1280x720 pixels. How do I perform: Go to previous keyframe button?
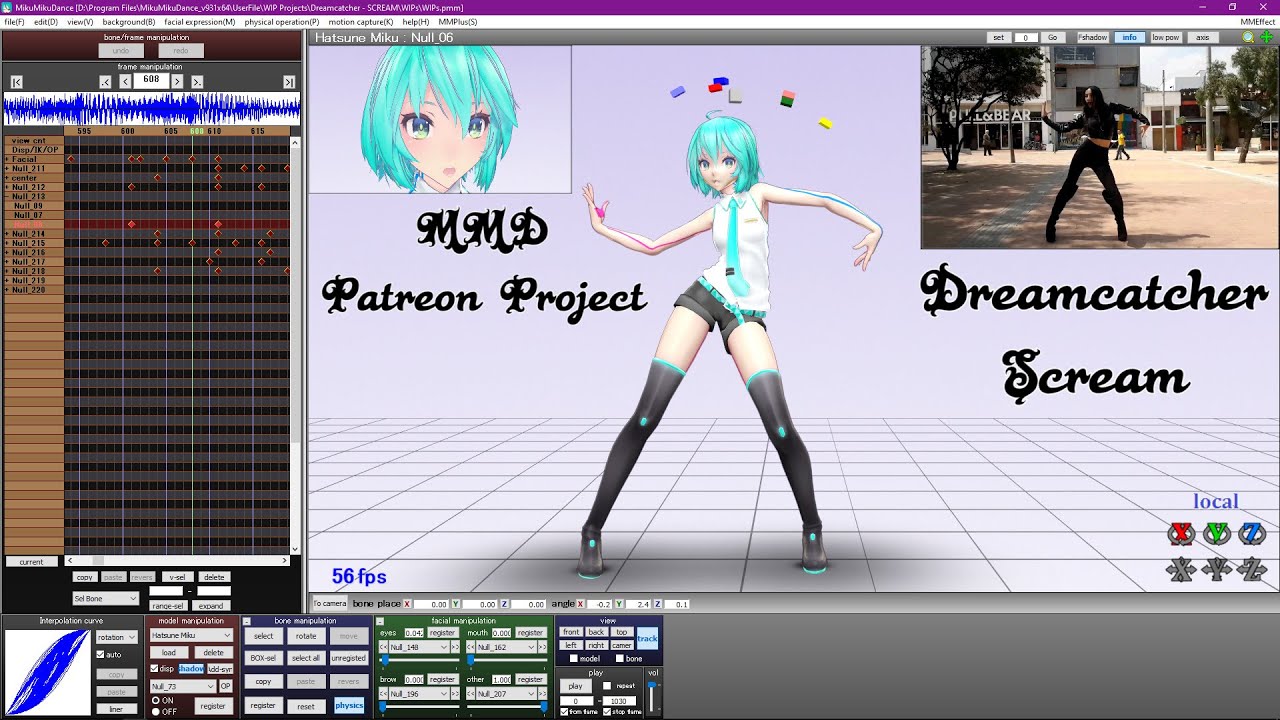click(x=105, y=82)
